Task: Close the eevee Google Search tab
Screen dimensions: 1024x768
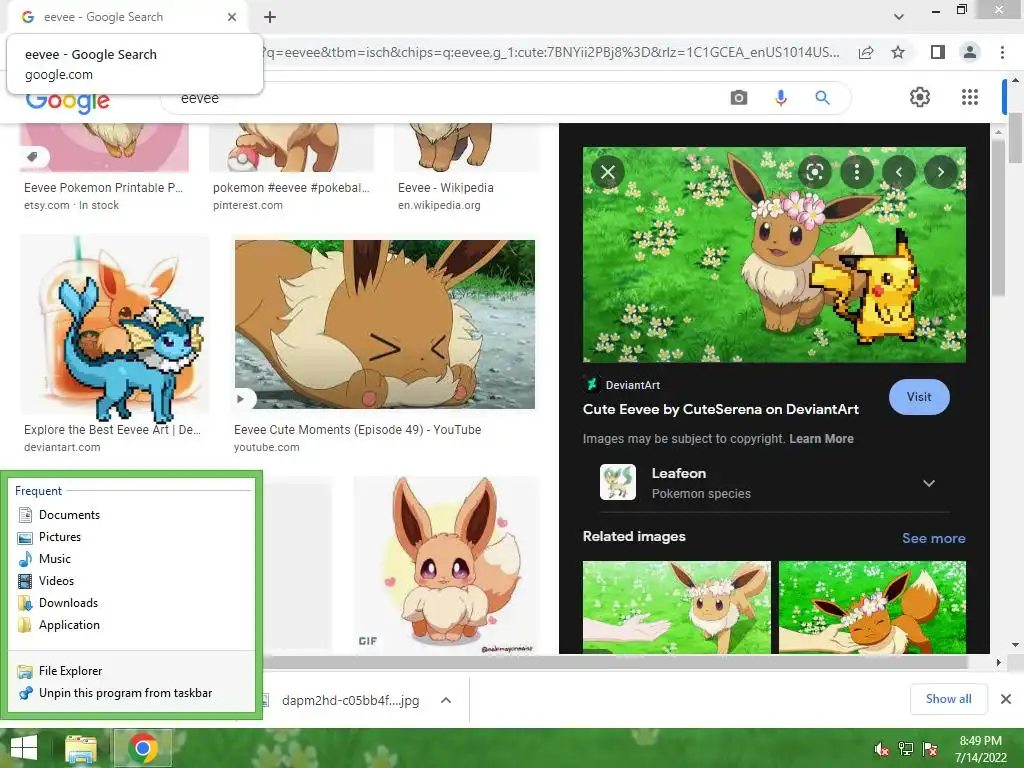Action: pos(232,17)
